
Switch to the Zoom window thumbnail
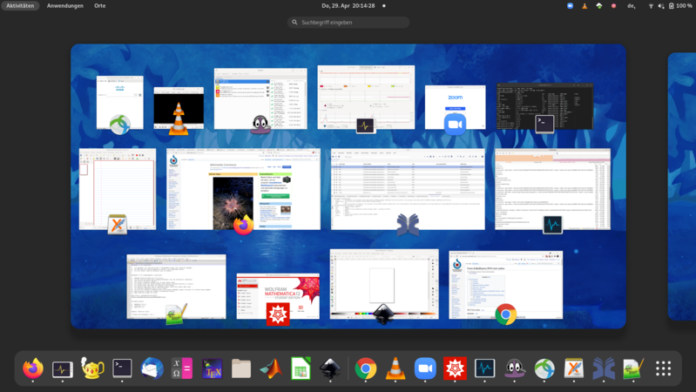455,107
